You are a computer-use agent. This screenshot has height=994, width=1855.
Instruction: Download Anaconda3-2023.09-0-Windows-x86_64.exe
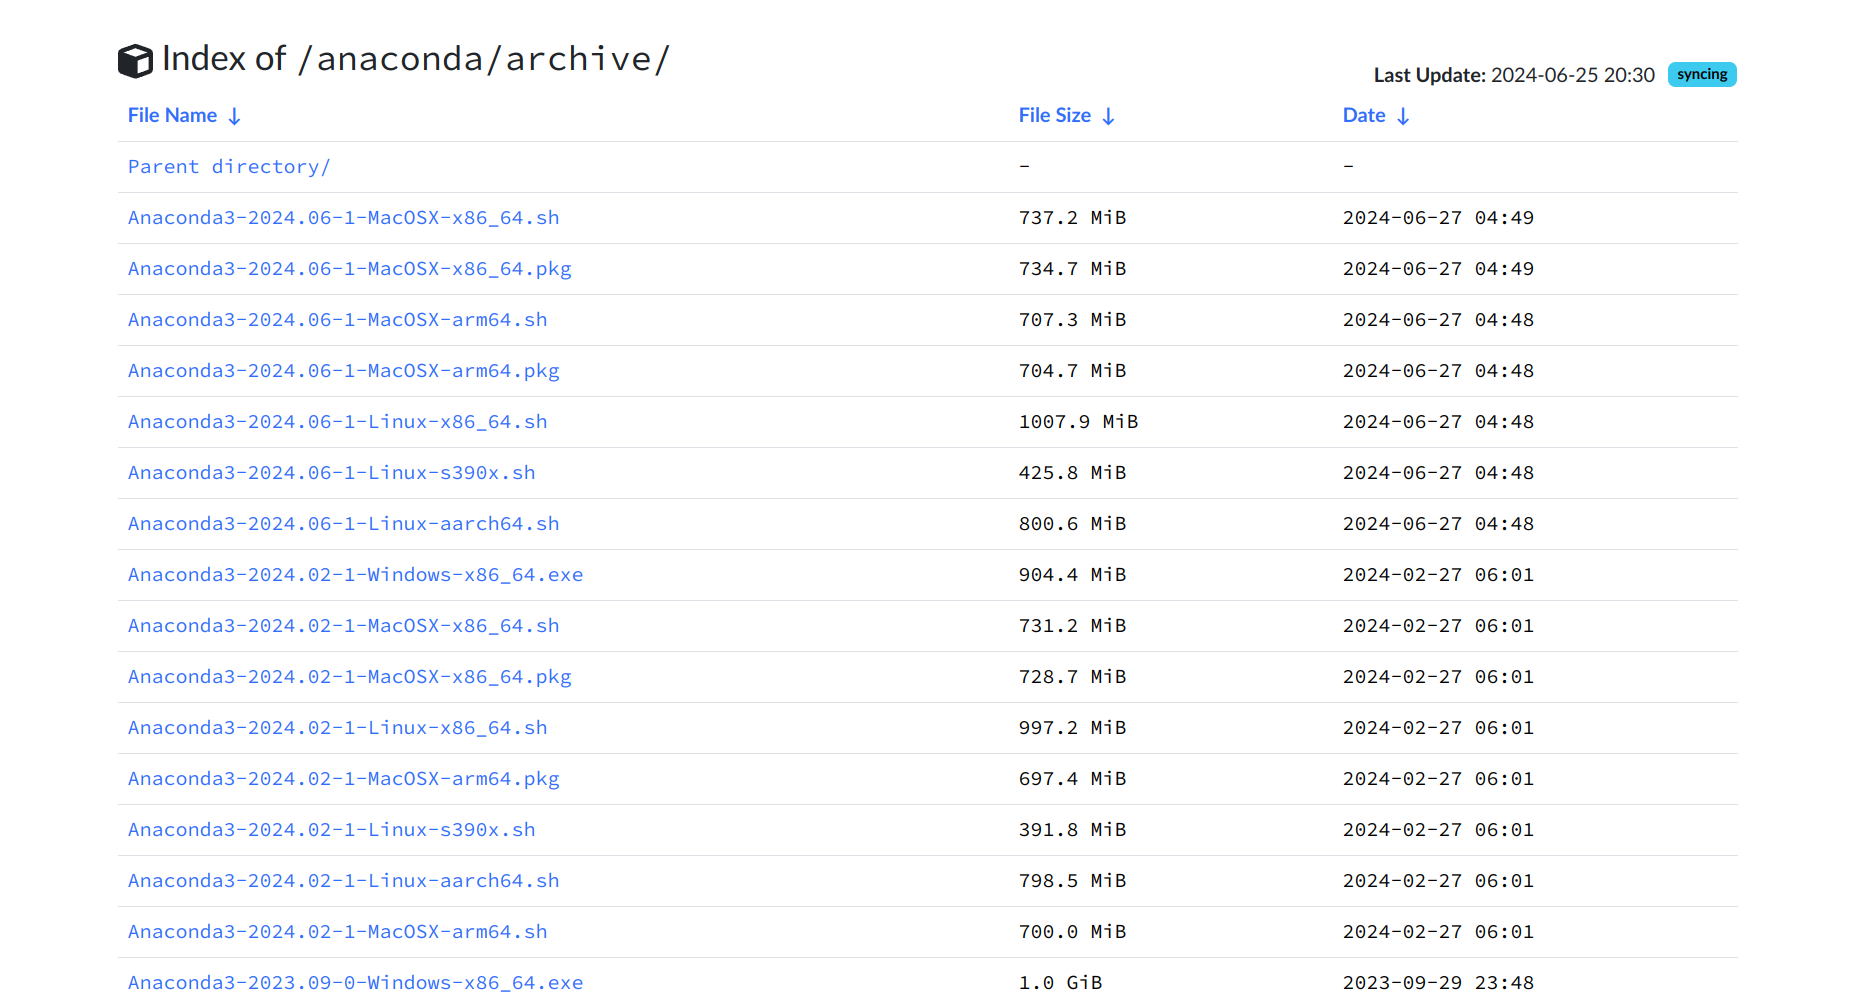(356, 982)
